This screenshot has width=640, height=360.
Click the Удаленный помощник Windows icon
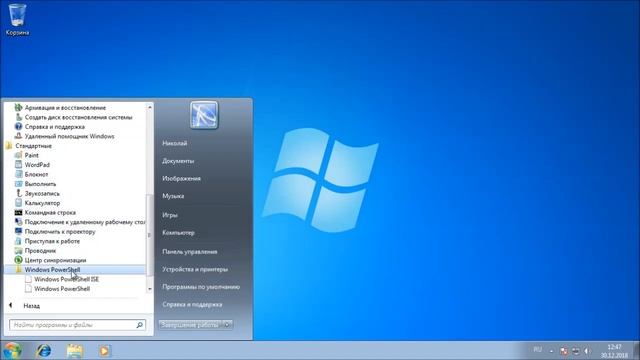point(18,136)
